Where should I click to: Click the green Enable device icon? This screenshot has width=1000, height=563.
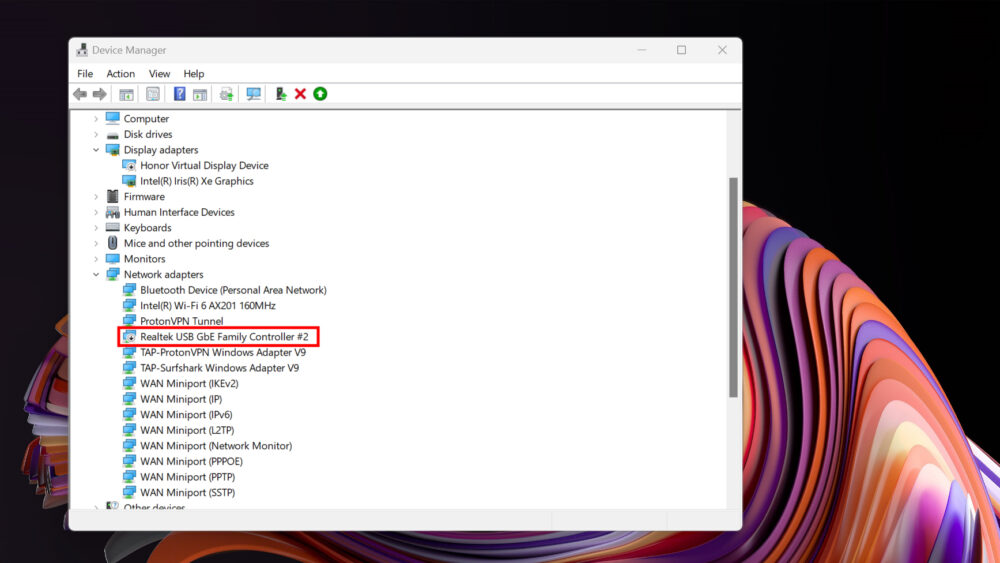coord(320,94)
